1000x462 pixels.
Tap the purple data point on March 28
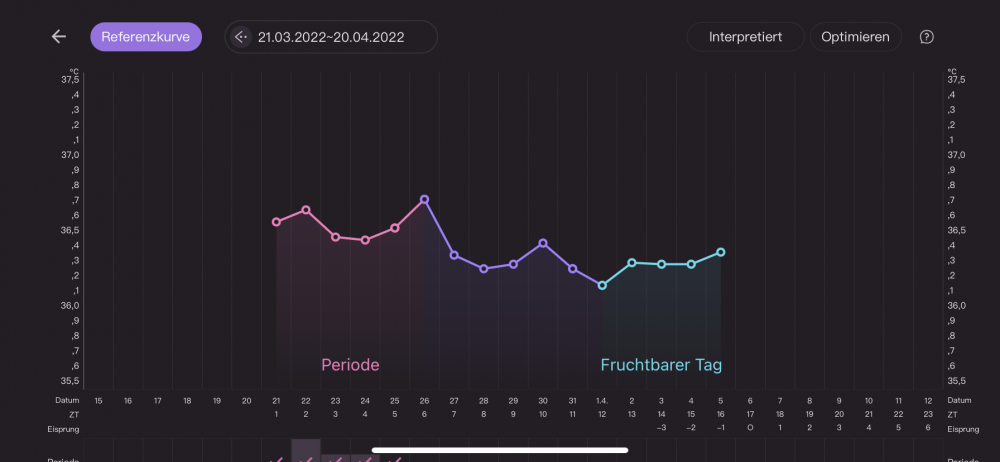coord(484,269)
